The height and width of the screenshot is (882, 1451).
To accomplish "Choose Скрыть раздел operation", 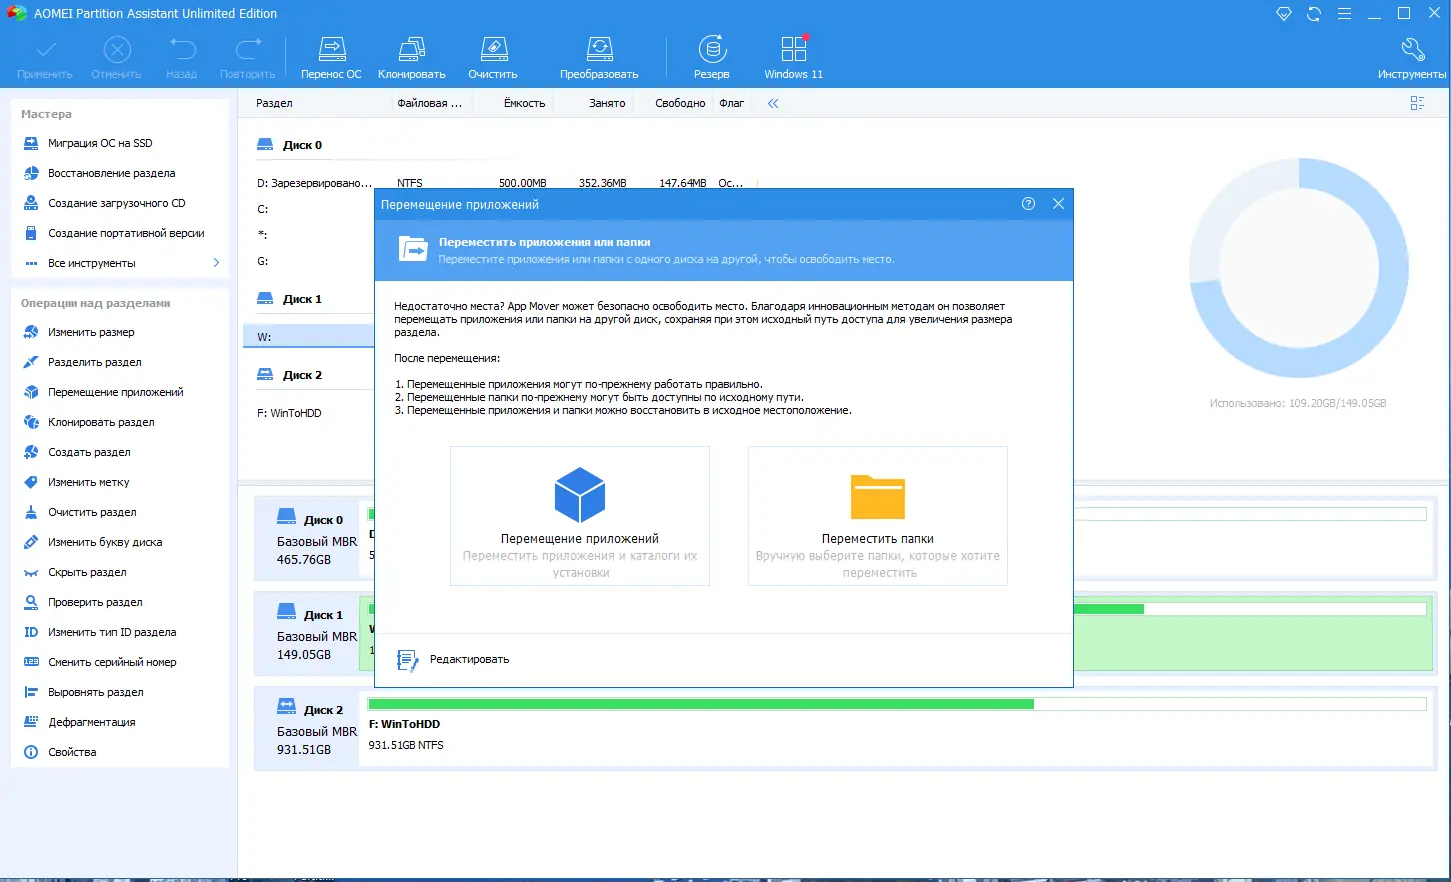I will [87, 572].
